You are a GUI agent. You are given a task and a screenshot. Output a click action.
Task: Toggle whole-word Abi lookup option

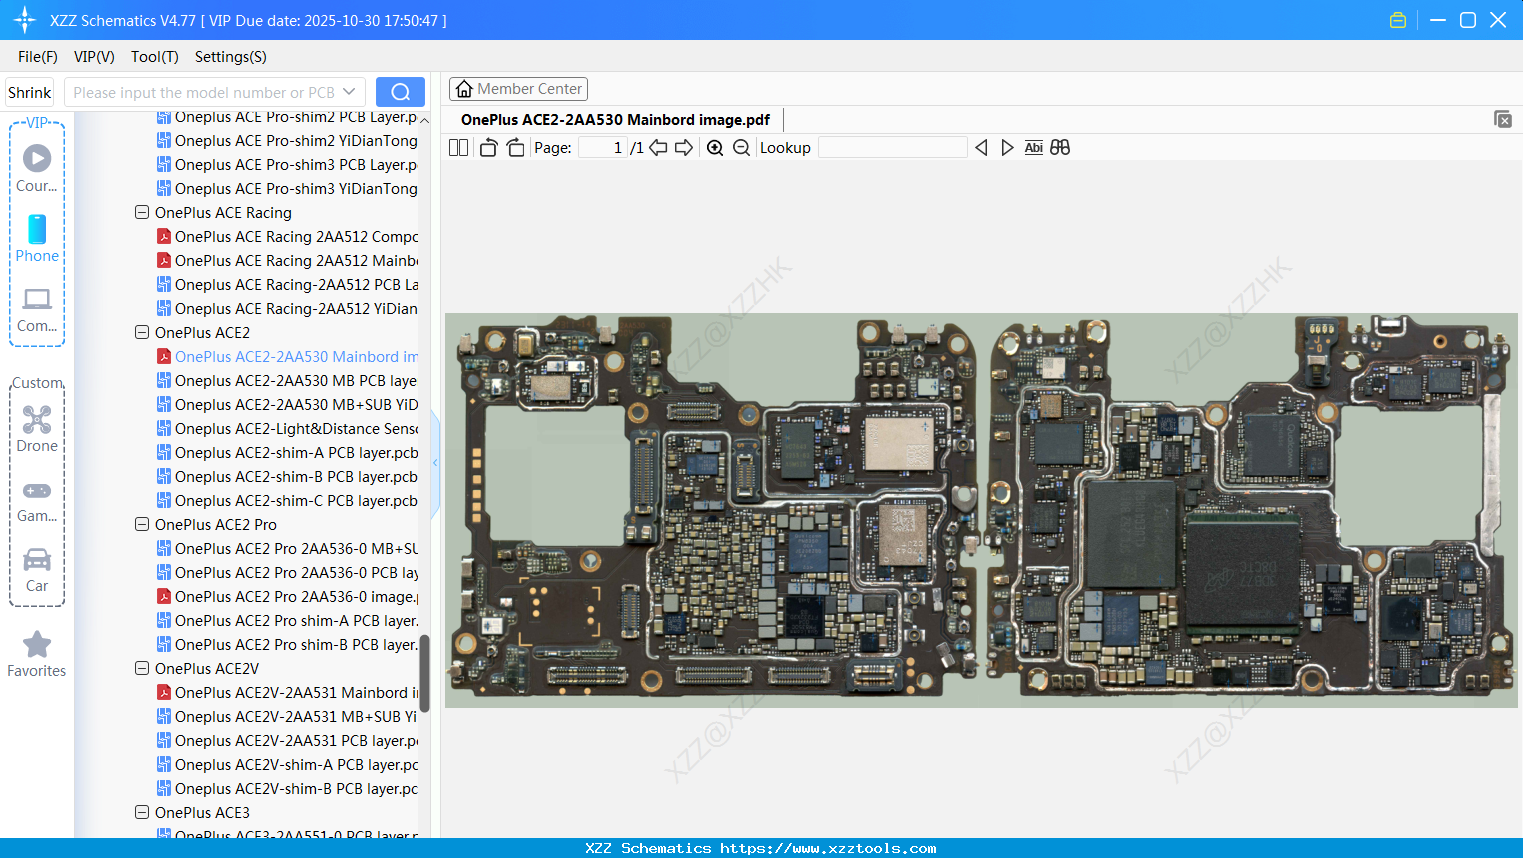tap(1033, 147)
